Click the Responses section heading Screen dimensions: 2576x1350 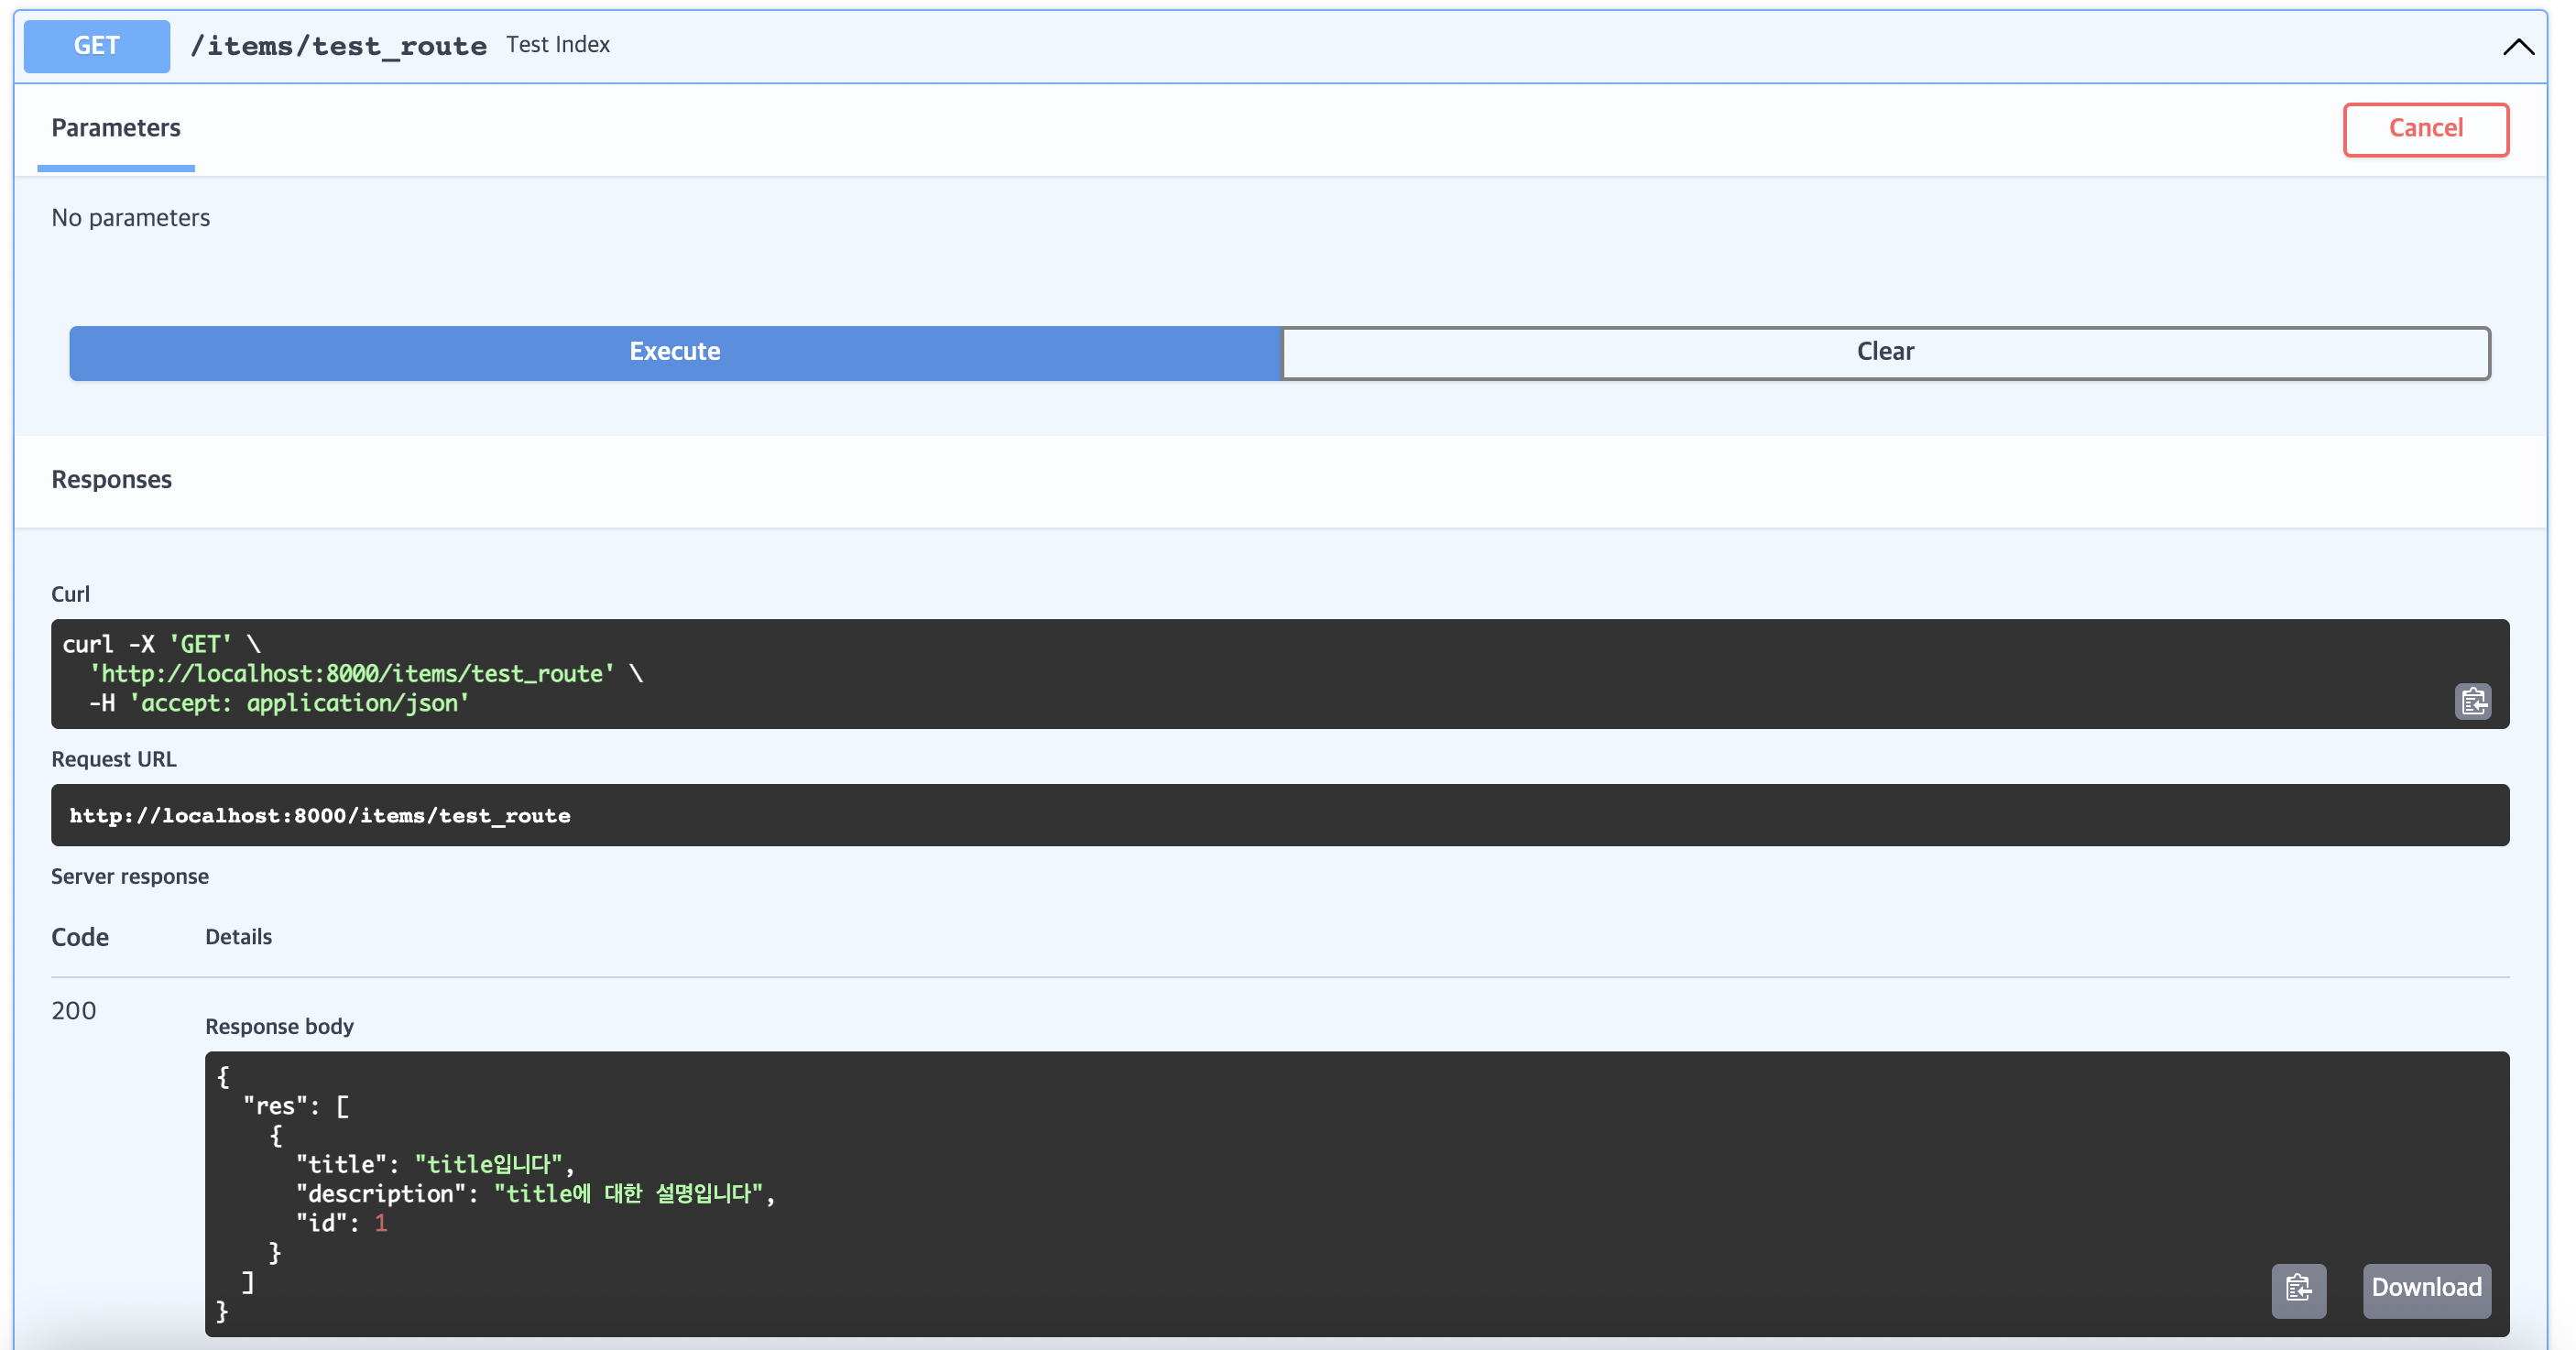(112, 480)
